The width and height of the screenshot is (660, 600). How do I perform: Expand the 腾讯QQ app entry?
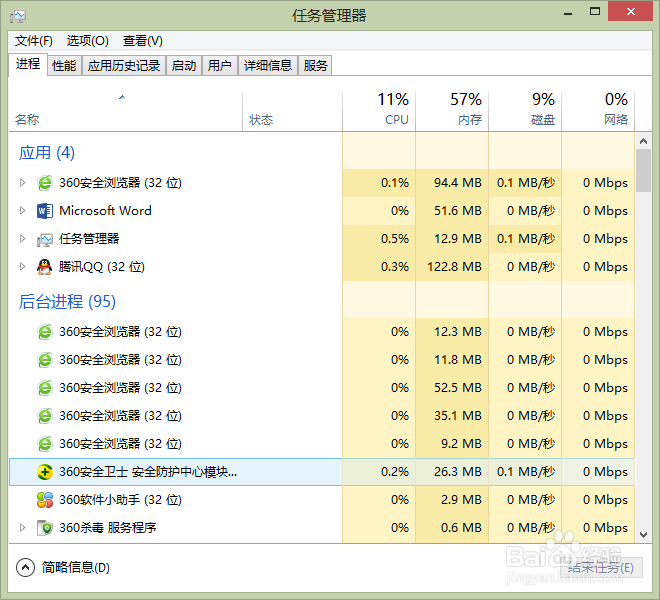[x=22, y=267]
